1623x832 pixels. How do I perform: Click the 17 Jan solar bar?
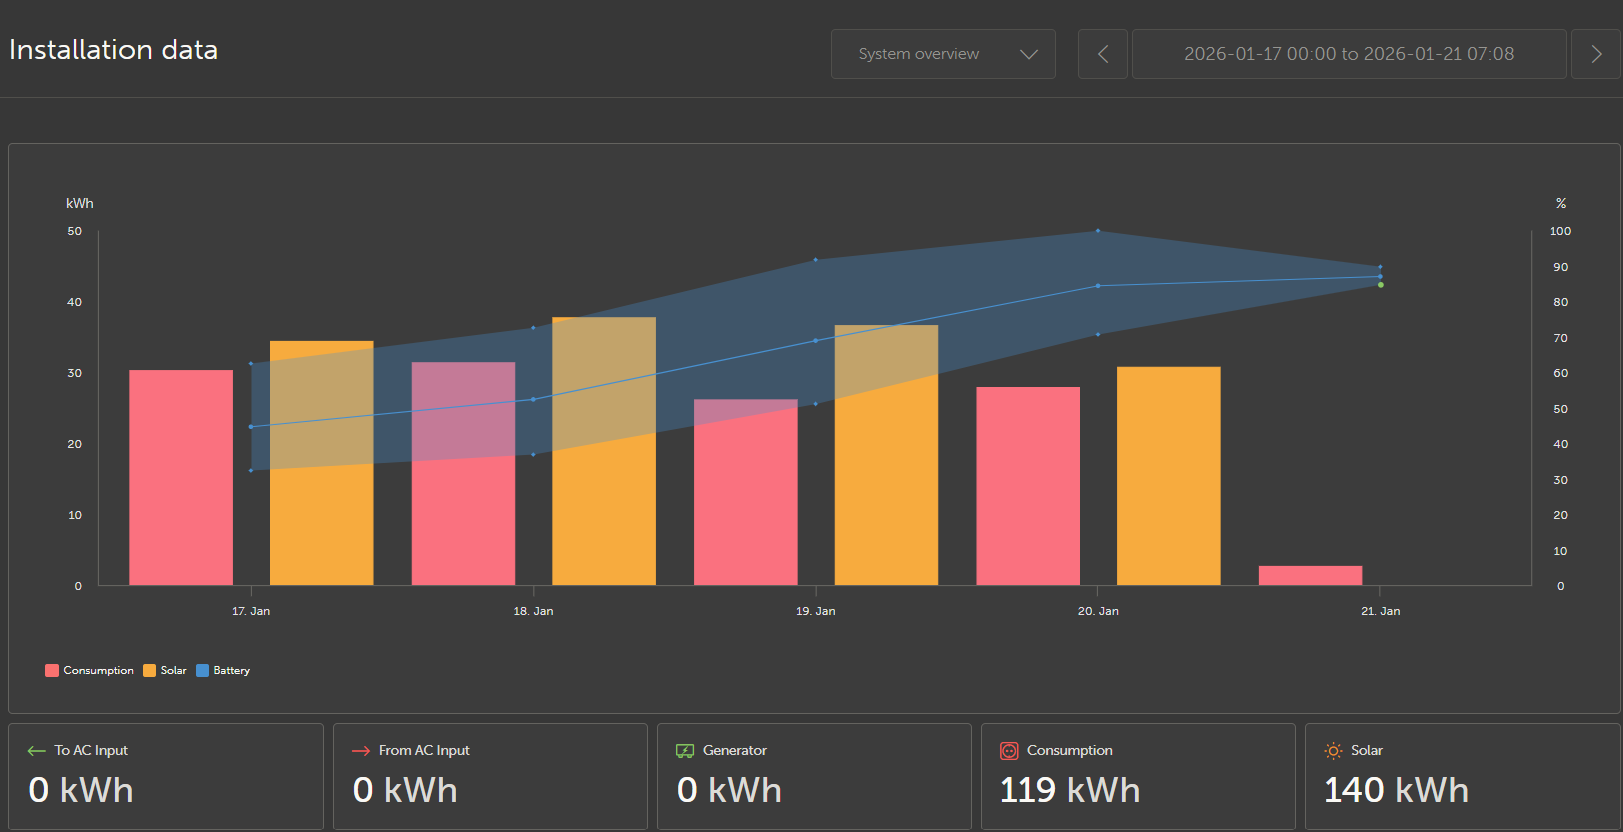[322, 463]
